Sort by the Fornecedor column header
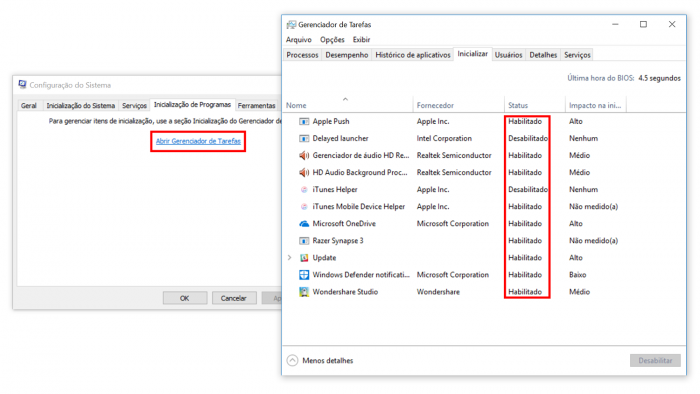 coord(435,106)
